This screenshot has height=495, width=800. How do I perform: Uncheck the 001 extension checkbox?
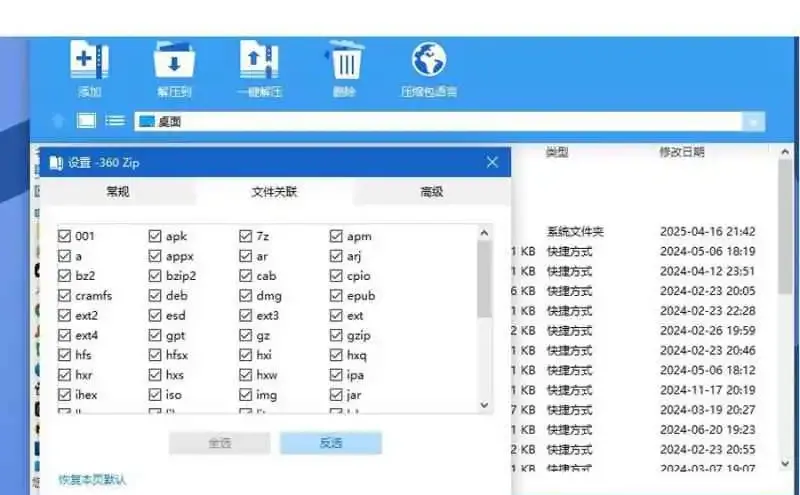(64, 236)
